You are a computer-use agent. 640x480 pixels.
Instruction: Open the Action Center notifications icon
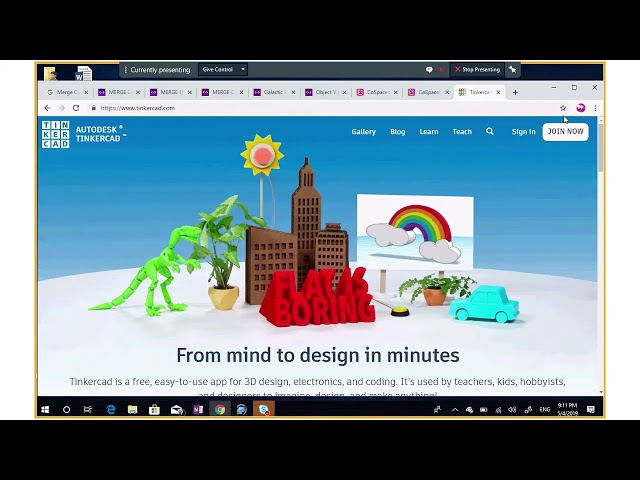[x=591, y=409]
